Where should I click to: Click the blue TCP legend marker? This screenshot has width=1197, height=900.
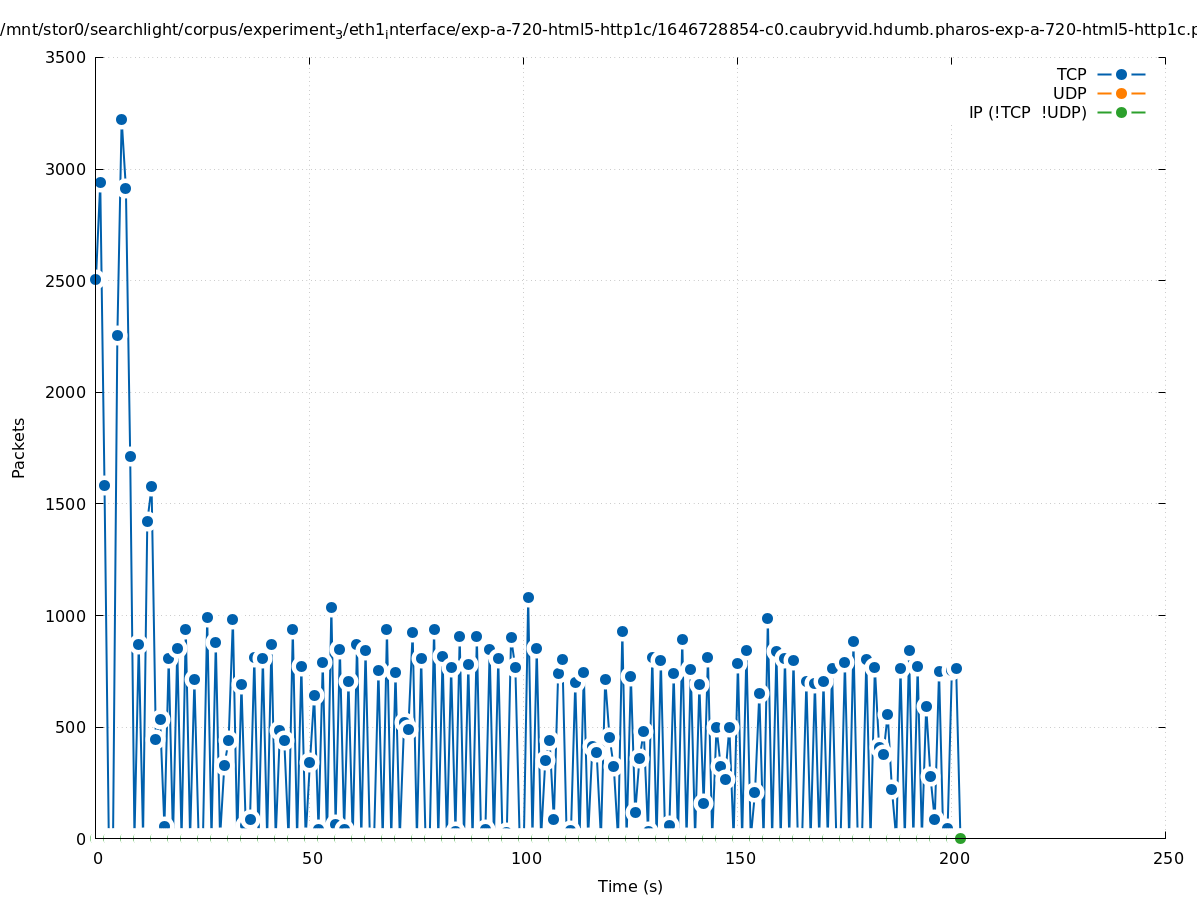1121,74
